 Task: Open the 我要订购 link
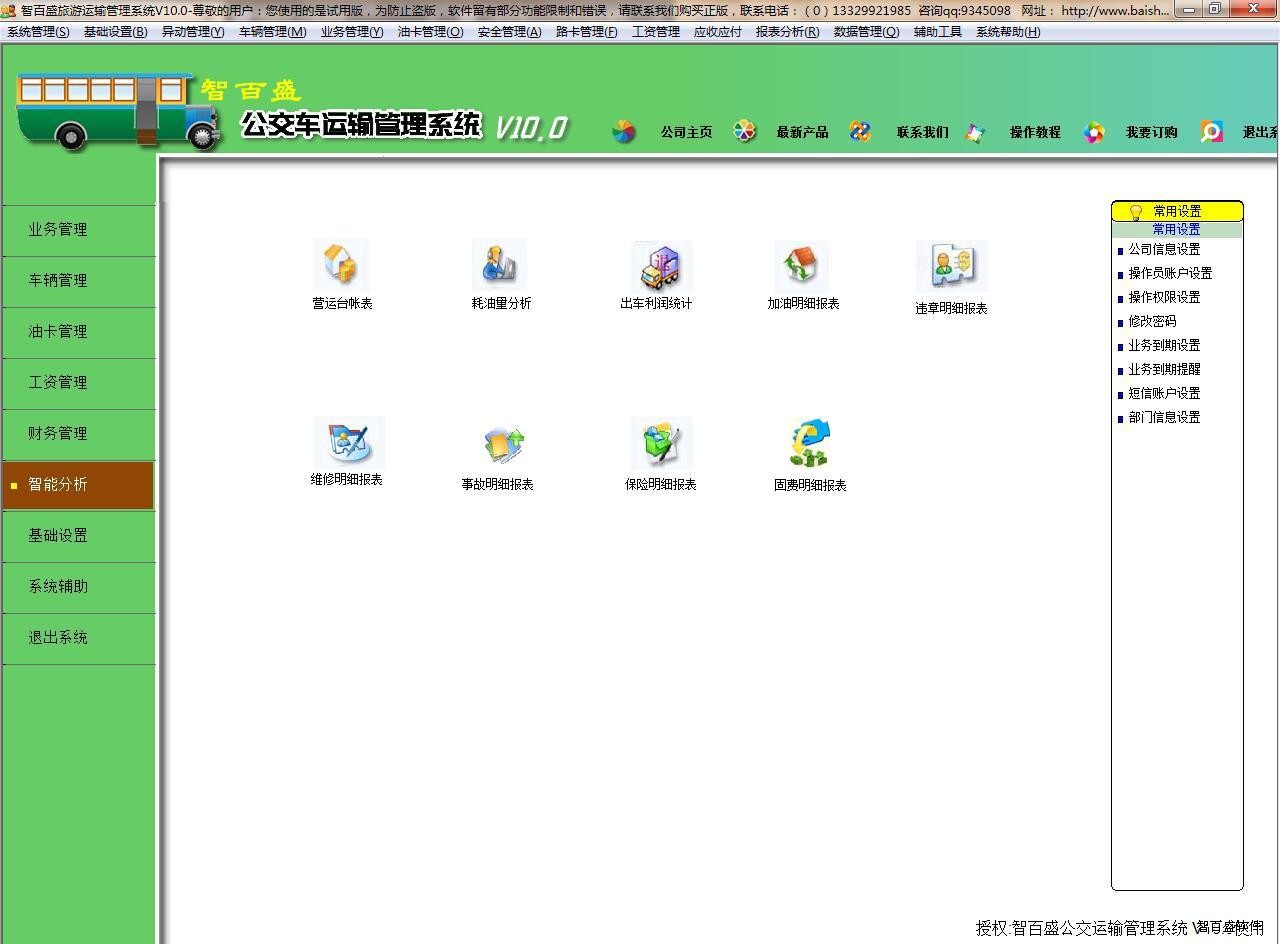coord(1151,132)
